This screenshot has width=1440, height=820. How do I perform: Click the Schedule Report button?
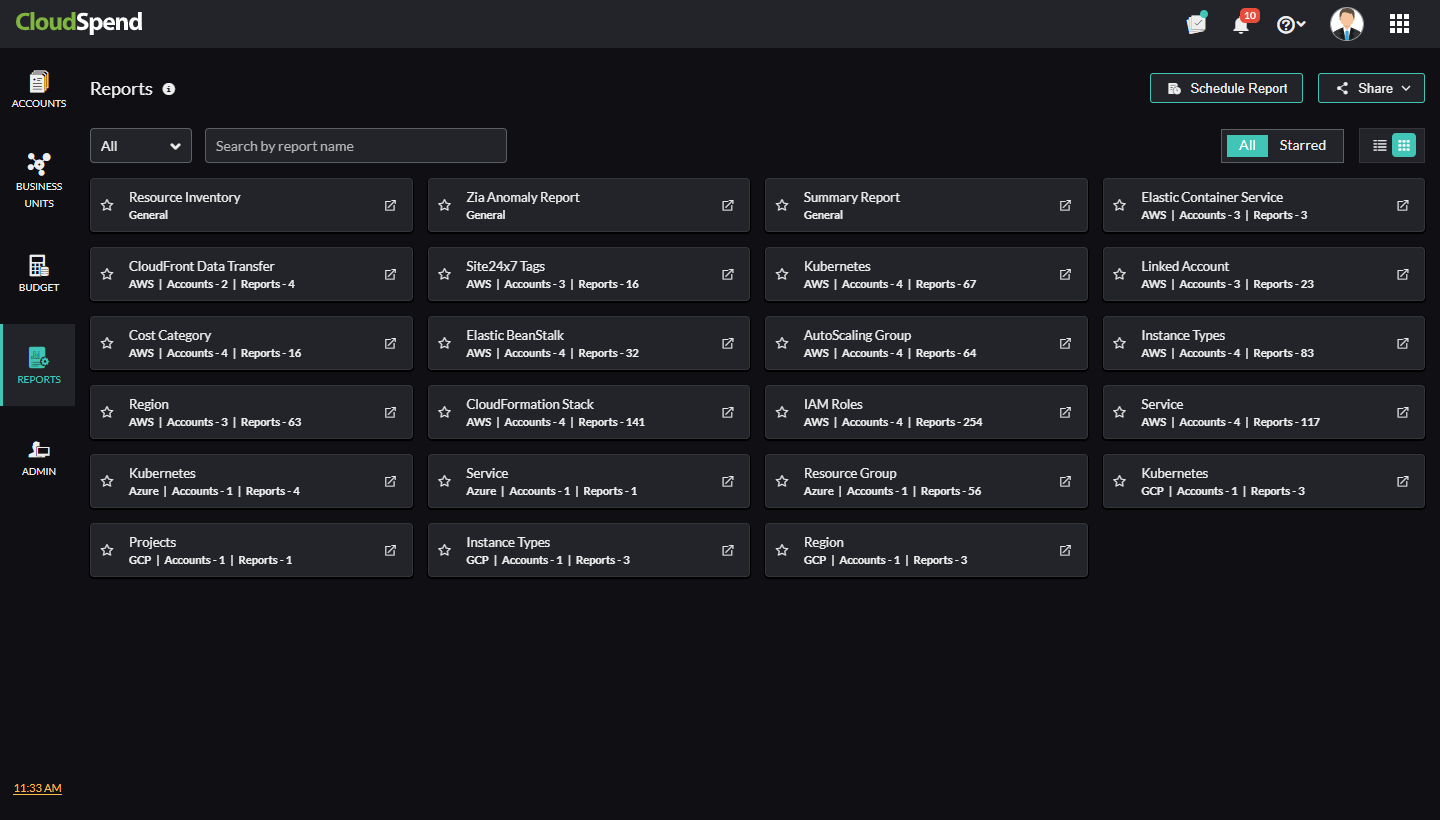(x=1226, y=88)
